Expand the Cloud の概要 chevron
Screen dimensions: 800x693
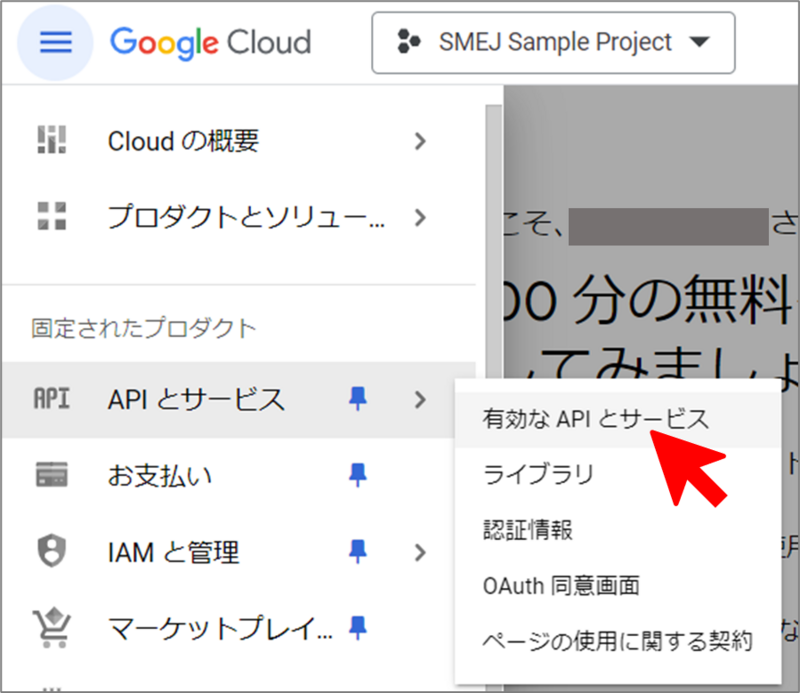[420, 141]
